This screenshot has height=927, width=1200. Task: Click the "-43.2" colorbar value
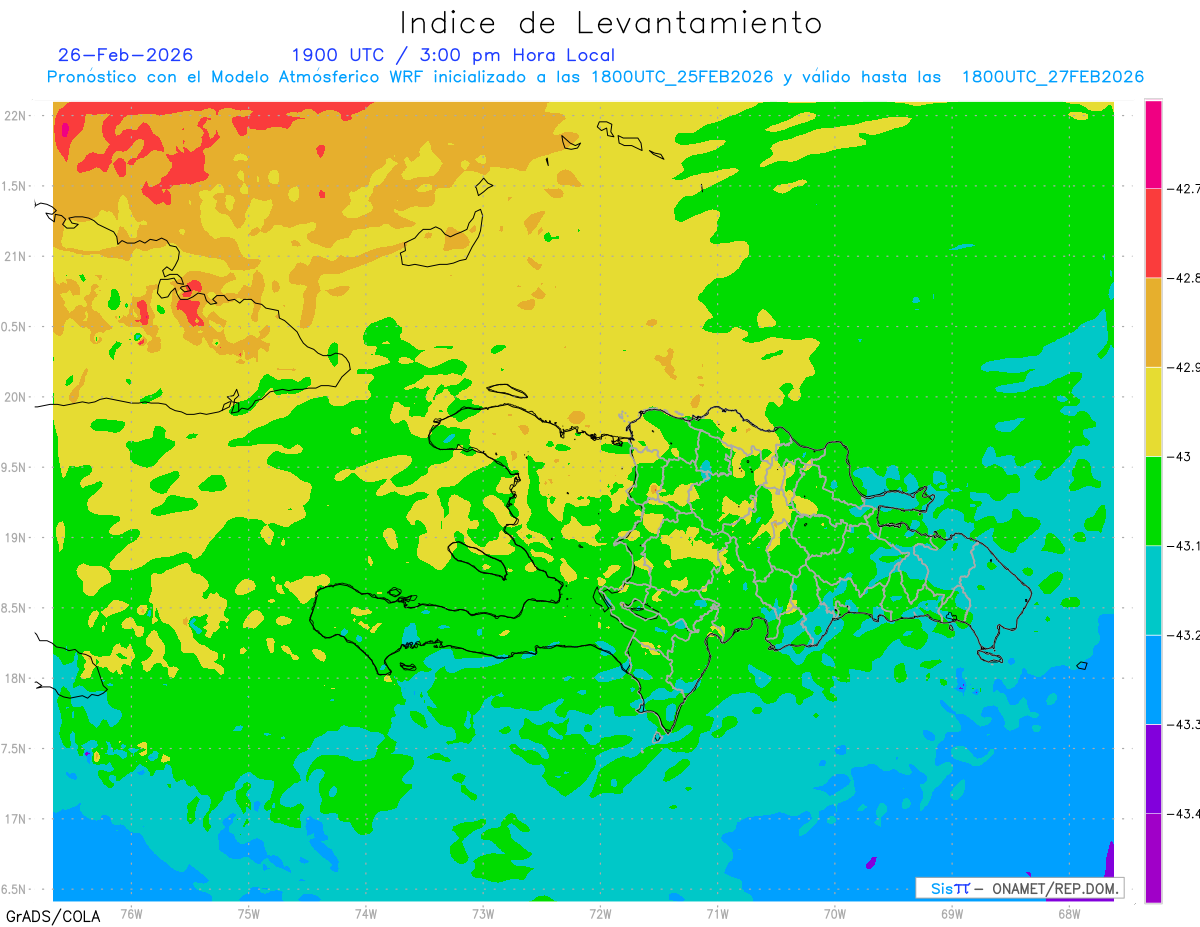(1184, 635)
